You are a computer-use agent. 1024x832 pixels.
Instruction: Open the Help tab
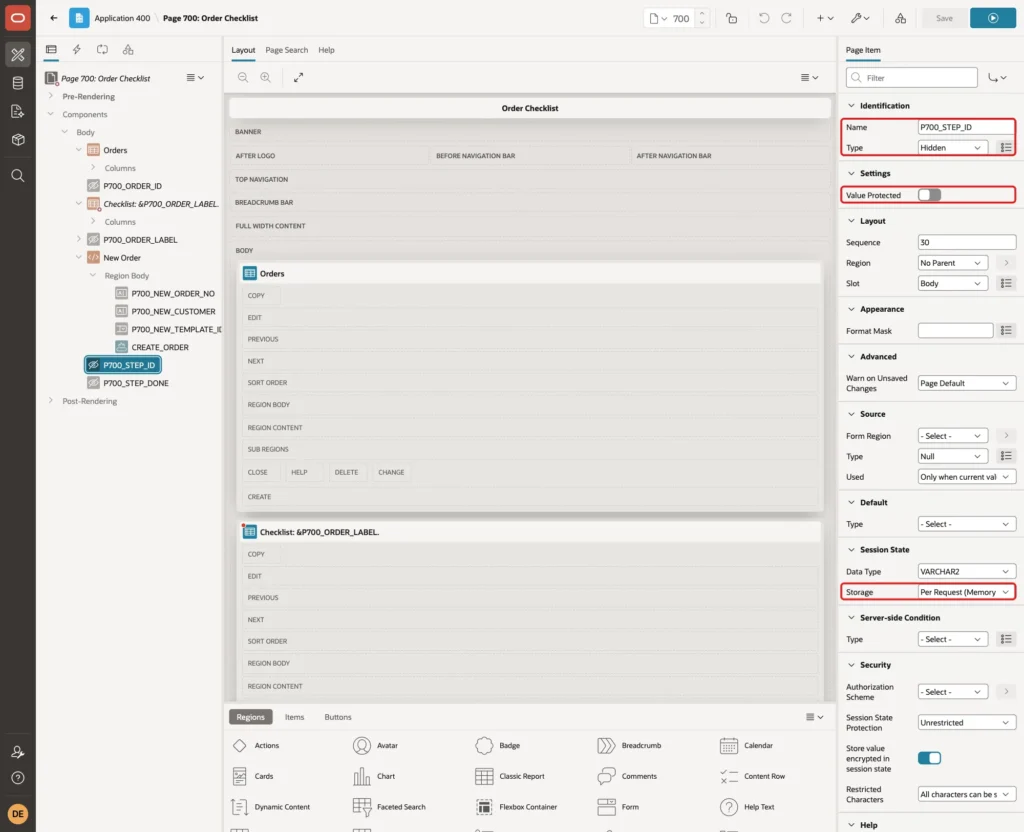coord(326,50)
